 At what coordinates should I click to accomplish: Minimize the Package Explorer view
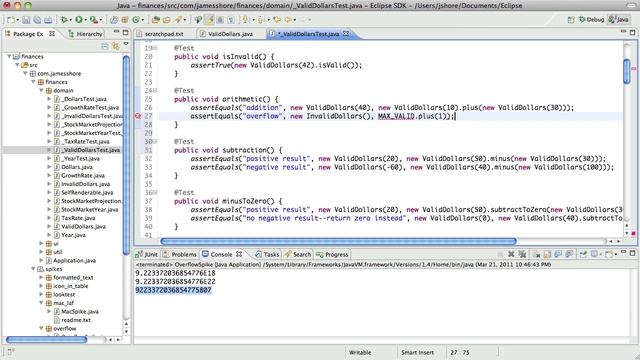[x=116, y=32]
